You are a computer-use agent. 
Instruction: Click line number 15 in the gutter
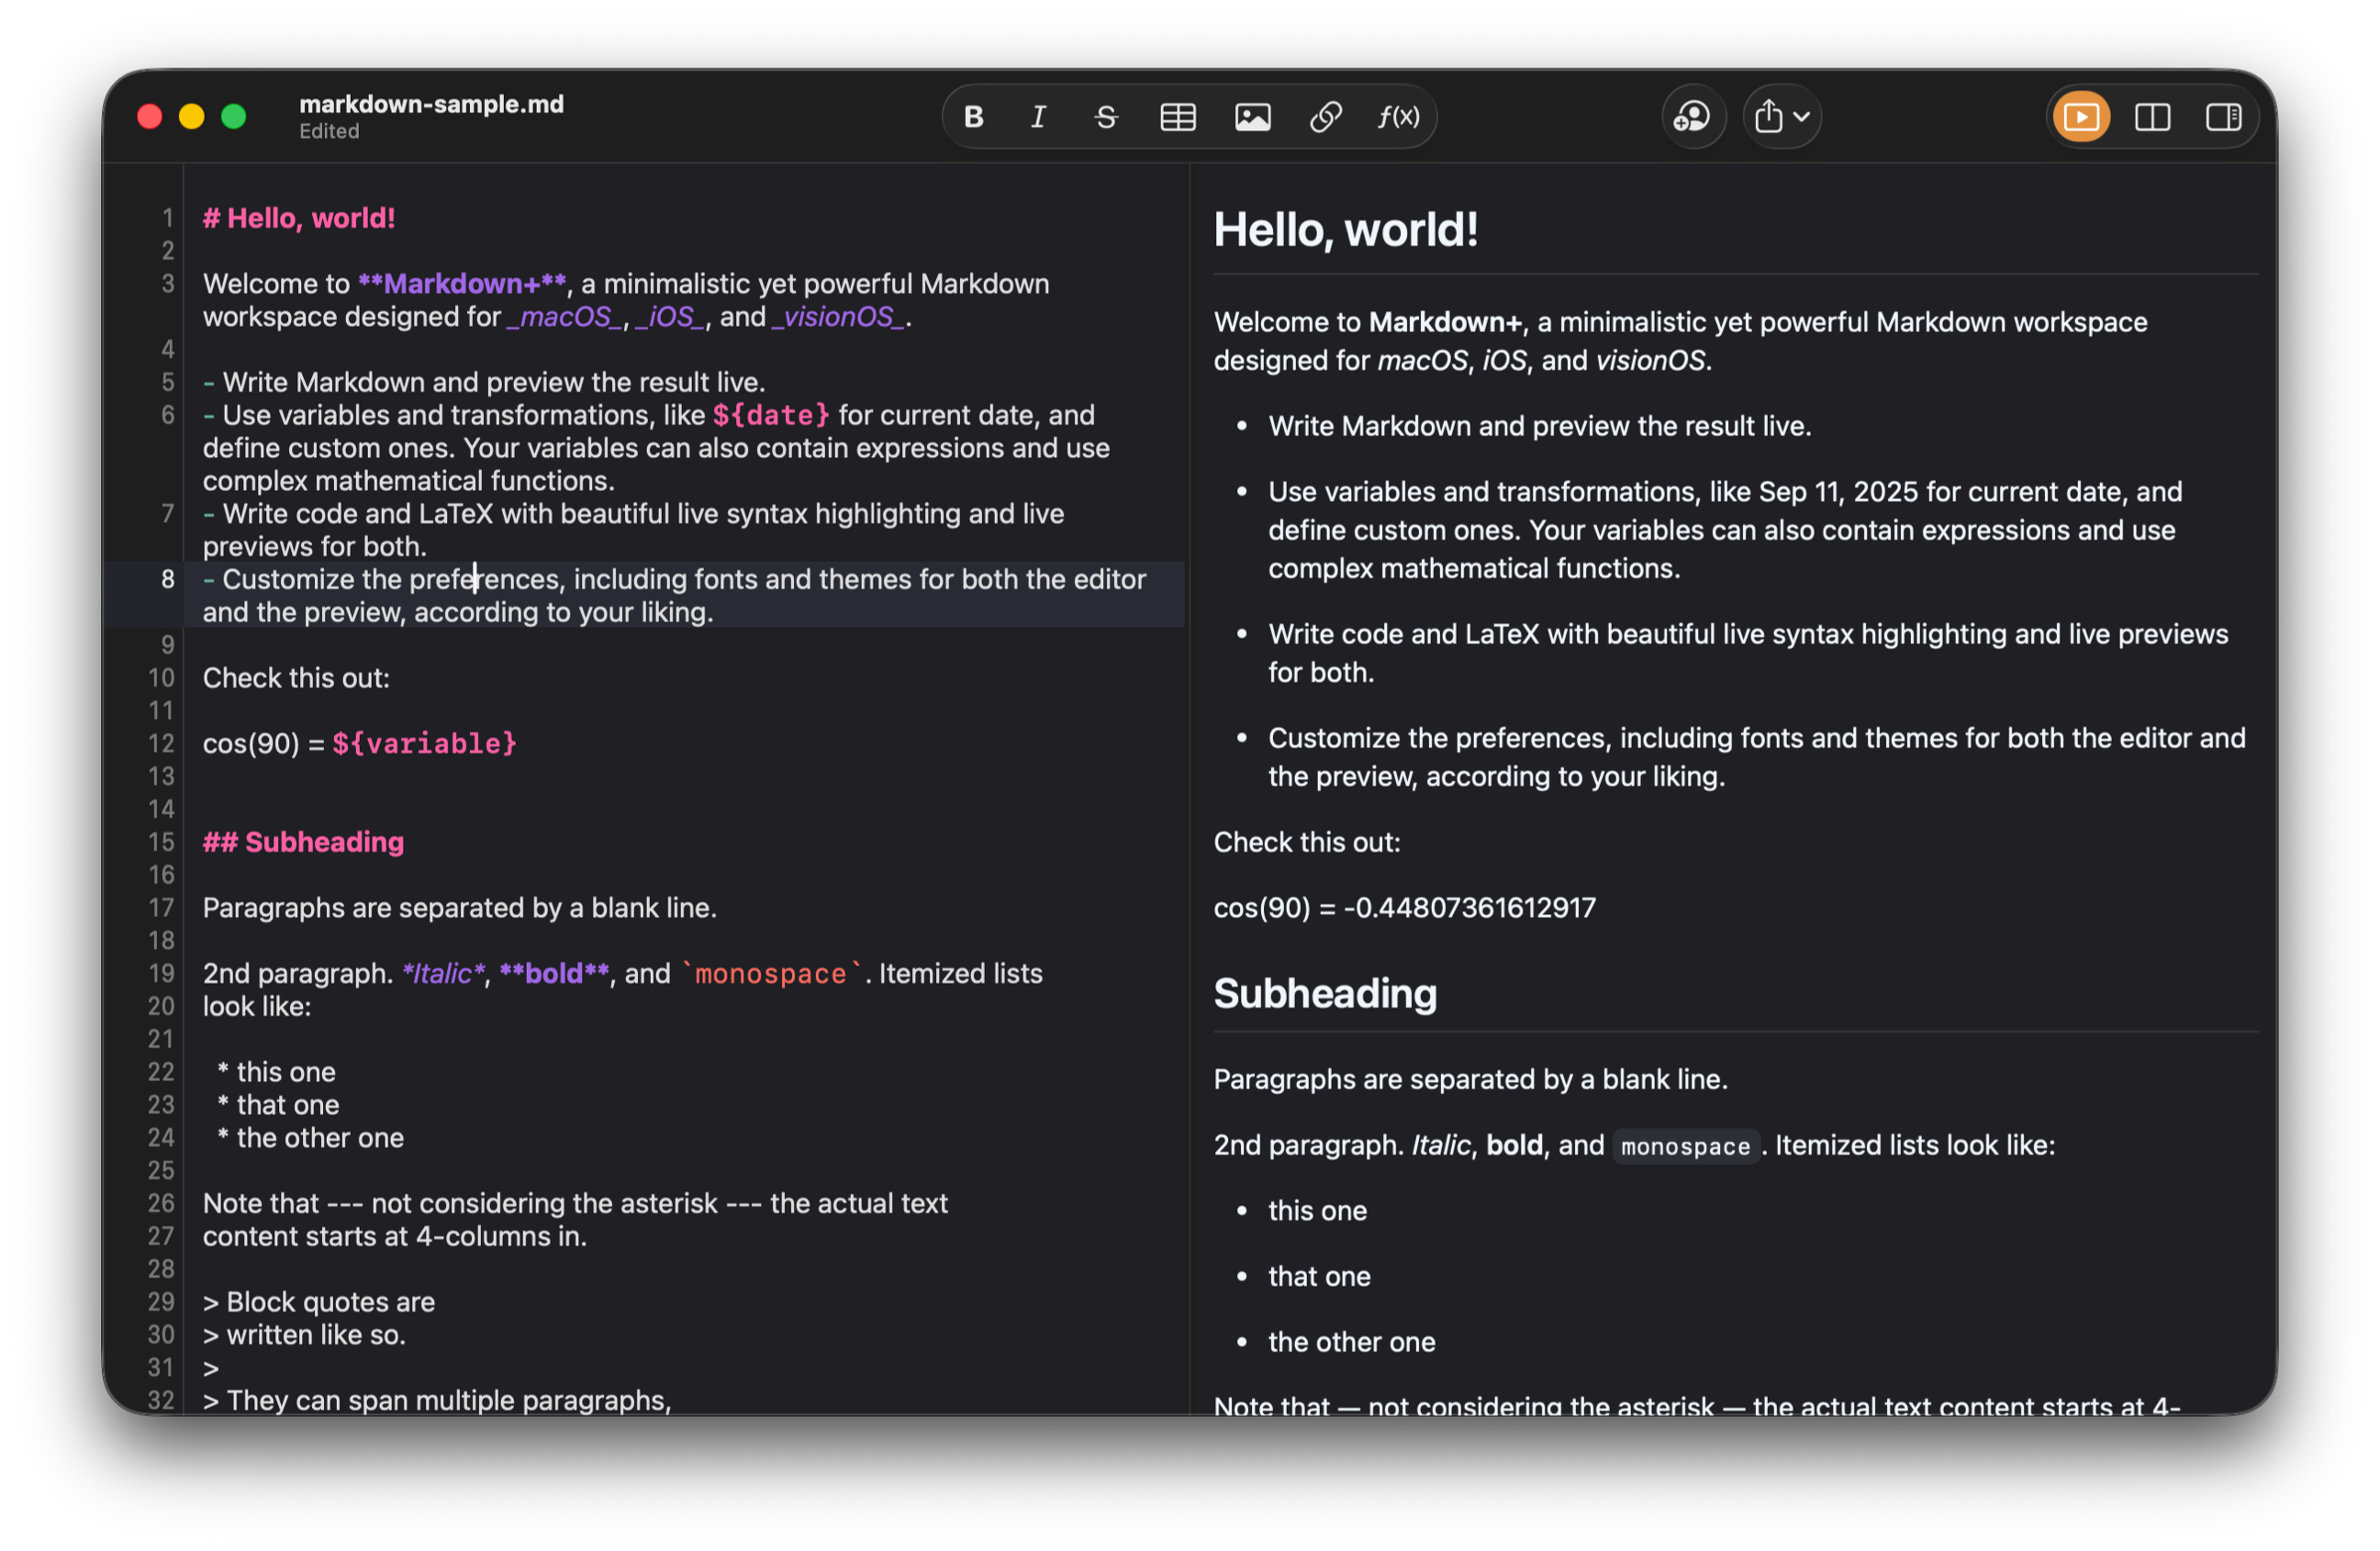click(162, 843)
